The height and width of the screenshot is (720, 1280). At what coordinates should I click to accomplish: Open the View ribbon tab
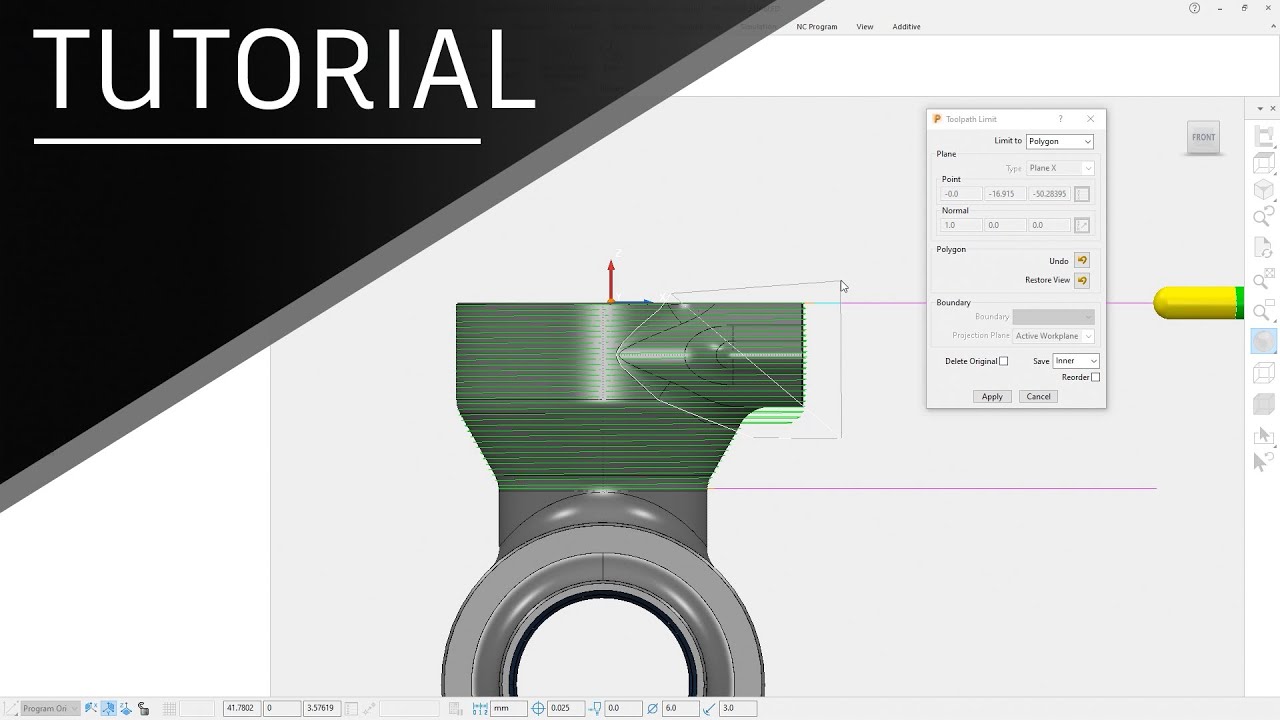coord(865,27)
